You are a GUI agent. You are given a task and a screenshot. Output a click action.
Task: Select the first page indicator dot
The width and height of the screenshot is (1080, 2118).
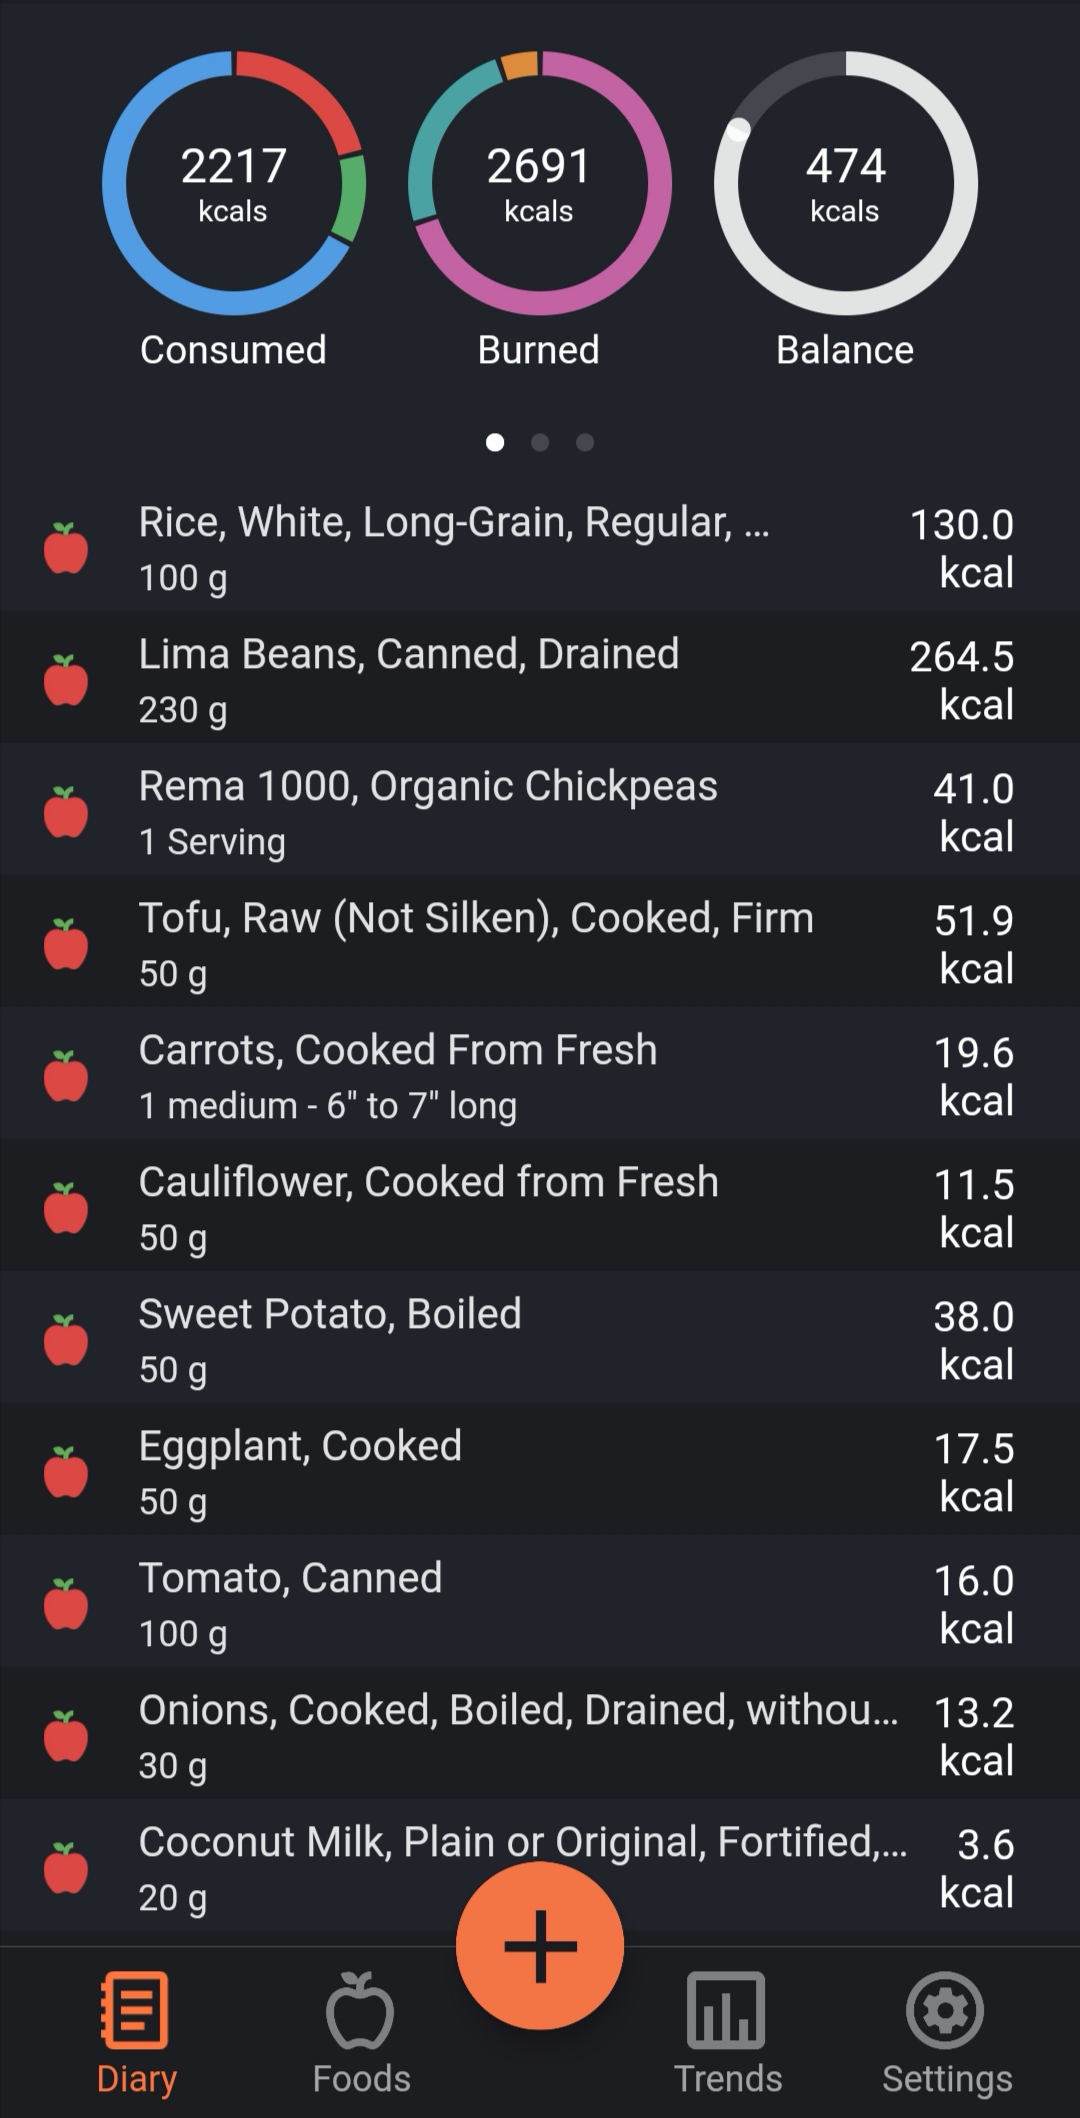click(495, 442)
